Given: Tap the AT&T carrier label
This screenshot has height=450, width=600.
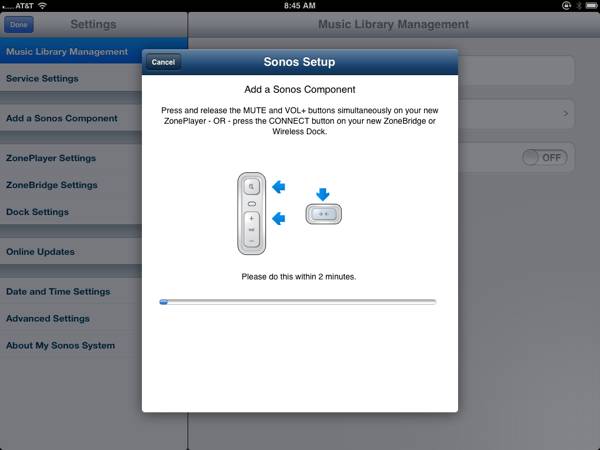Looking at the screenshot, I should 24,5.
